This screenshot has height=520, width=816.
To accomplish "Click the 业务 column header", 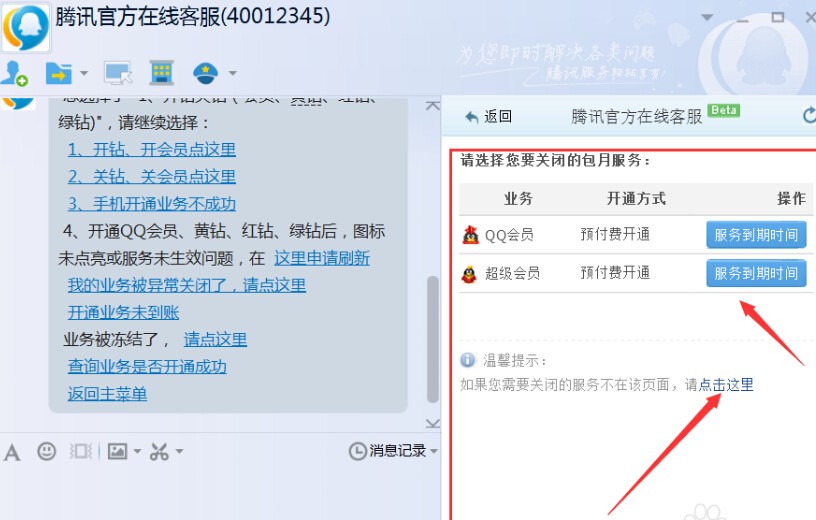I will [518, 198].
